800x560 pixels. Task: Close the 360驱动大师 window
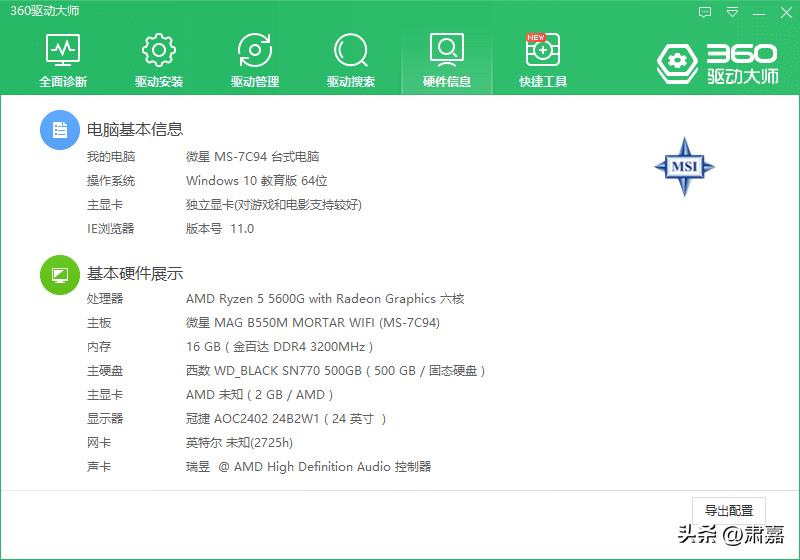click(786, 12)
